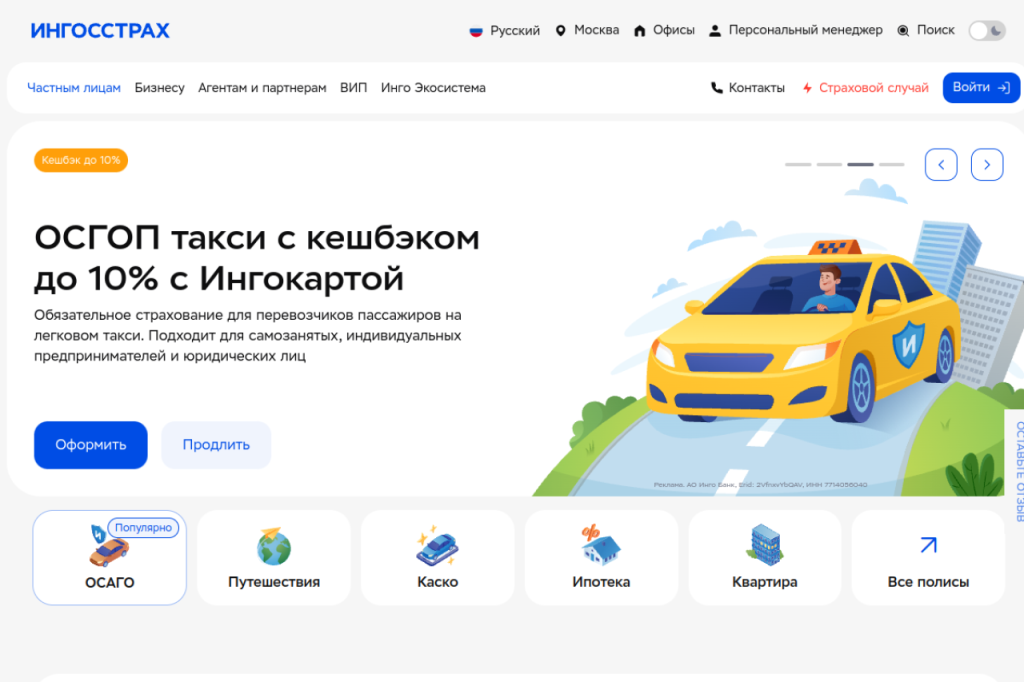The height and width of the screenshot is (682, 1024).
Task: Open the ВИП menu item
Action: coord(353,88)
